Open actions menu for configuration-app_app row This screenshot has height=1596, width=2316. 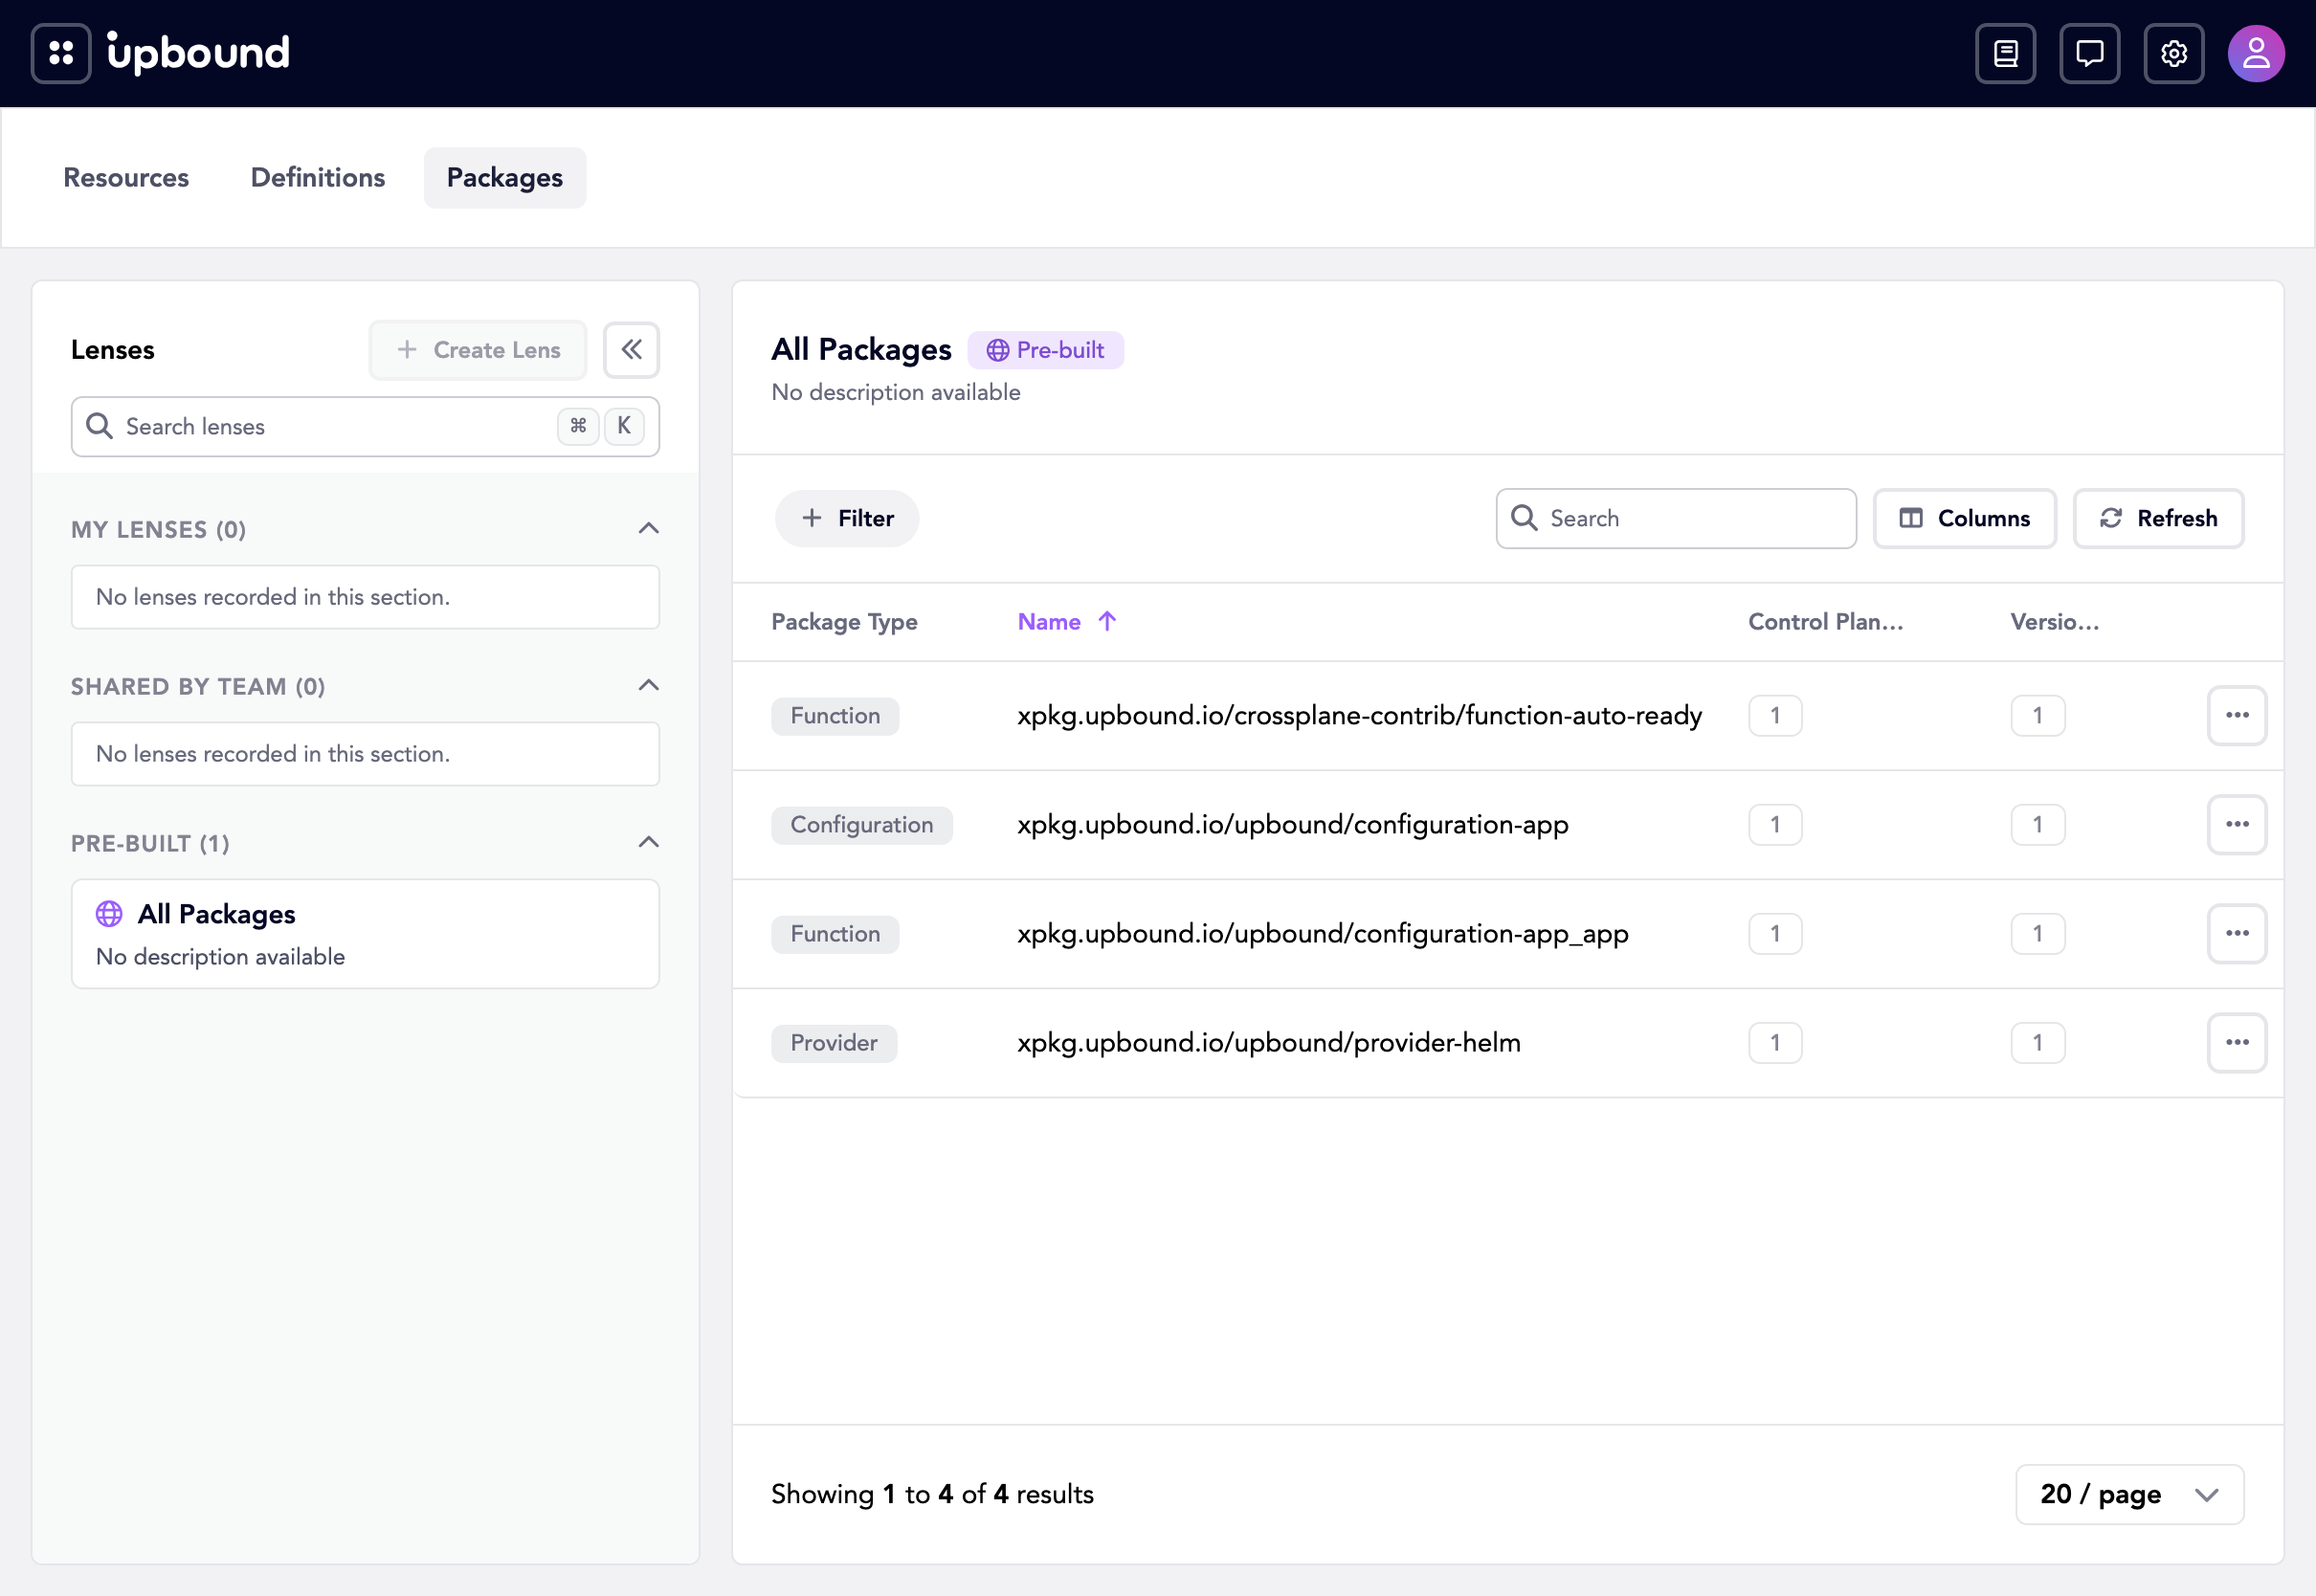(x=2237, y=933)
